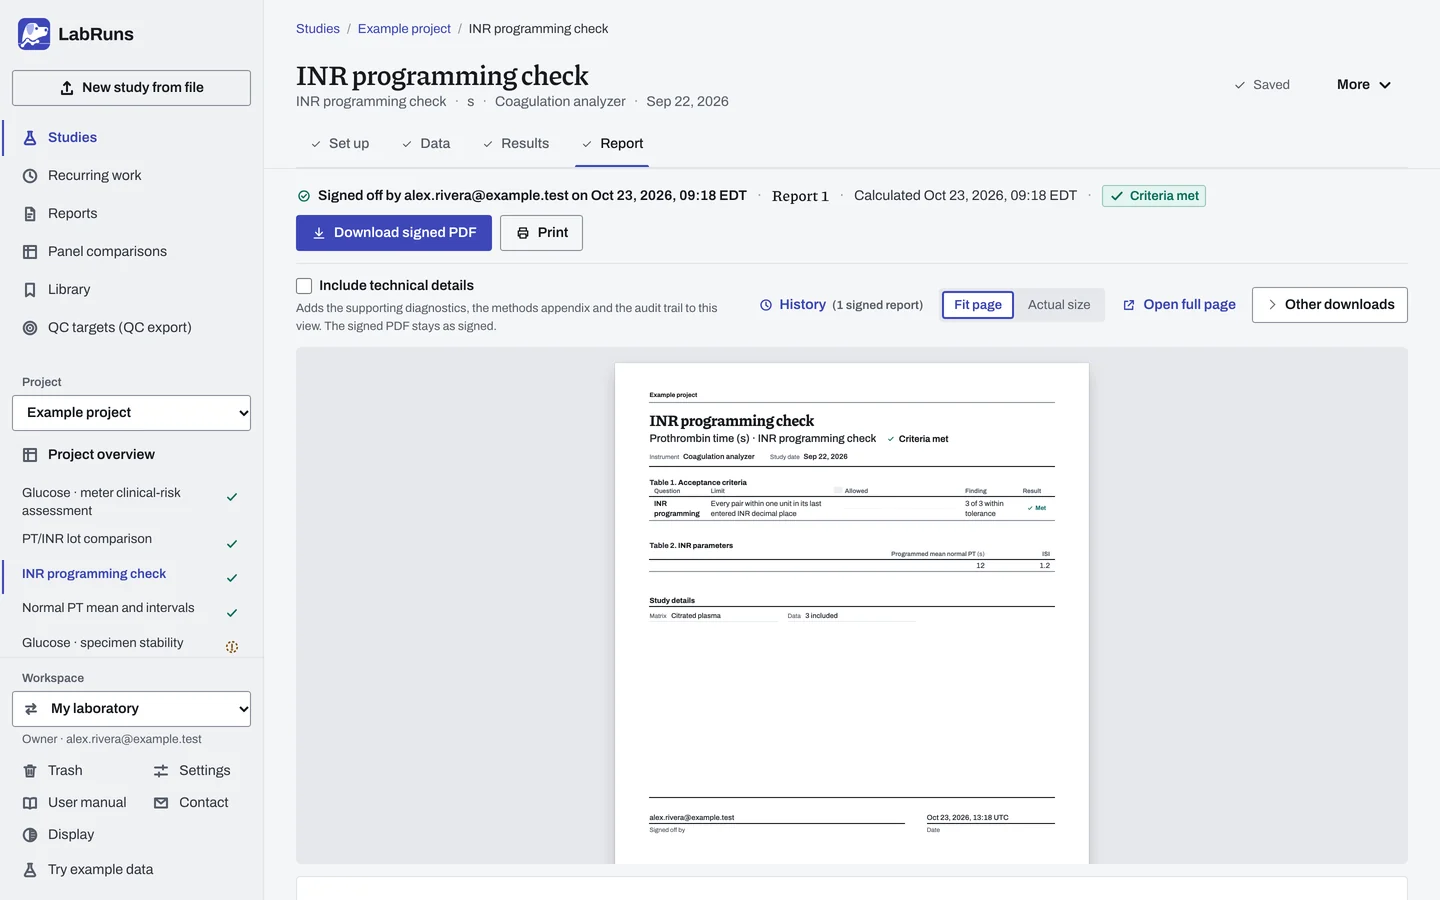
Task: Select the Report tab
Action: pos(613,144)
